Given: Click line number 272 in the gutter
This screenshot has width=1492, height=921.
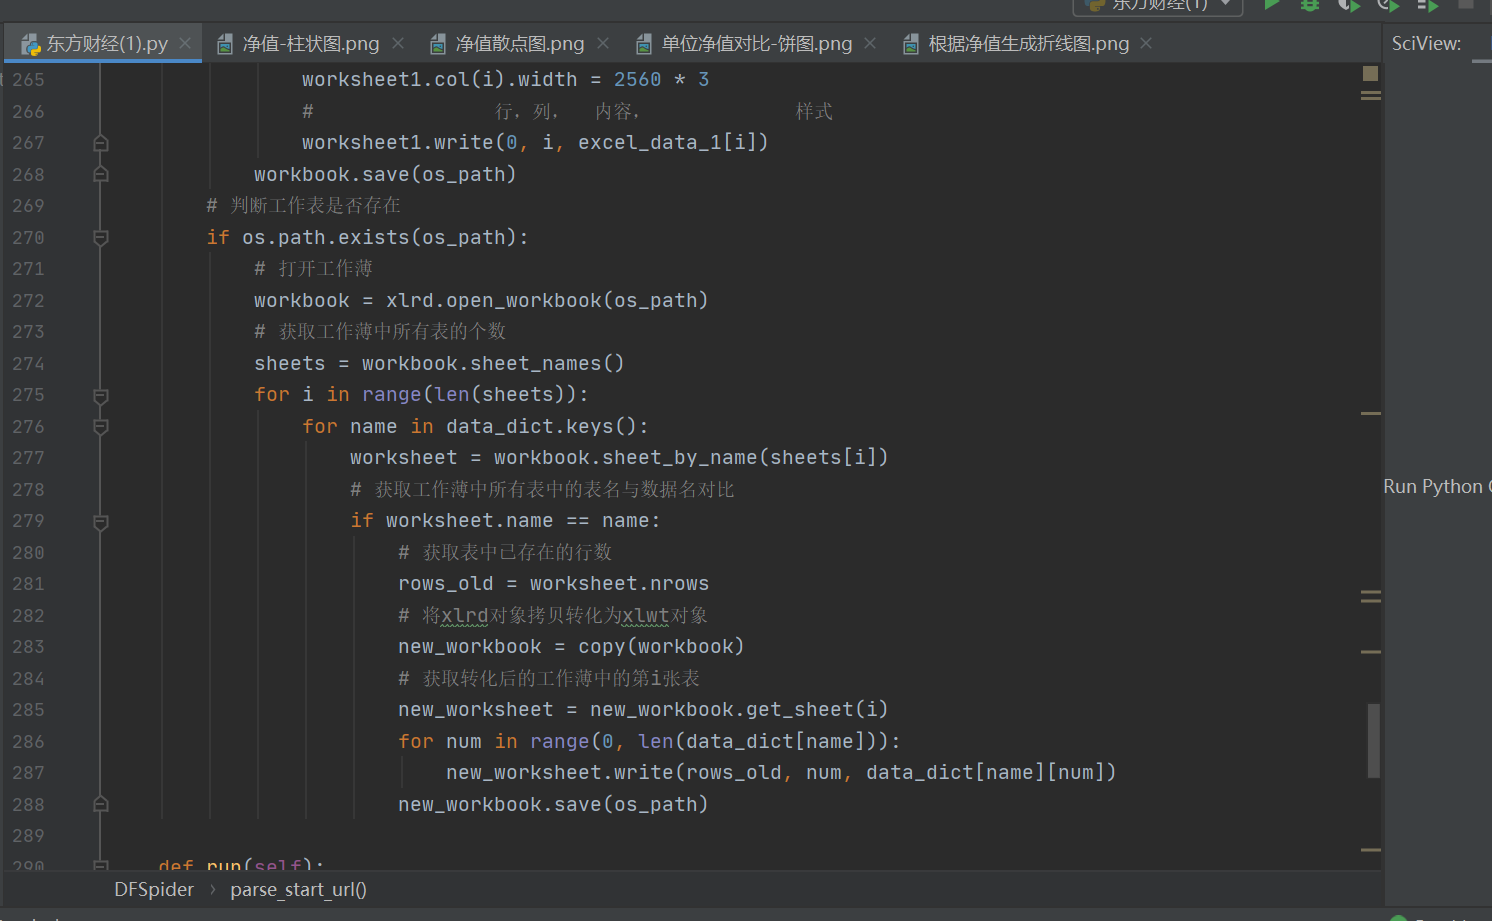Looking at the screenshot, I should [x=28, y=301].
